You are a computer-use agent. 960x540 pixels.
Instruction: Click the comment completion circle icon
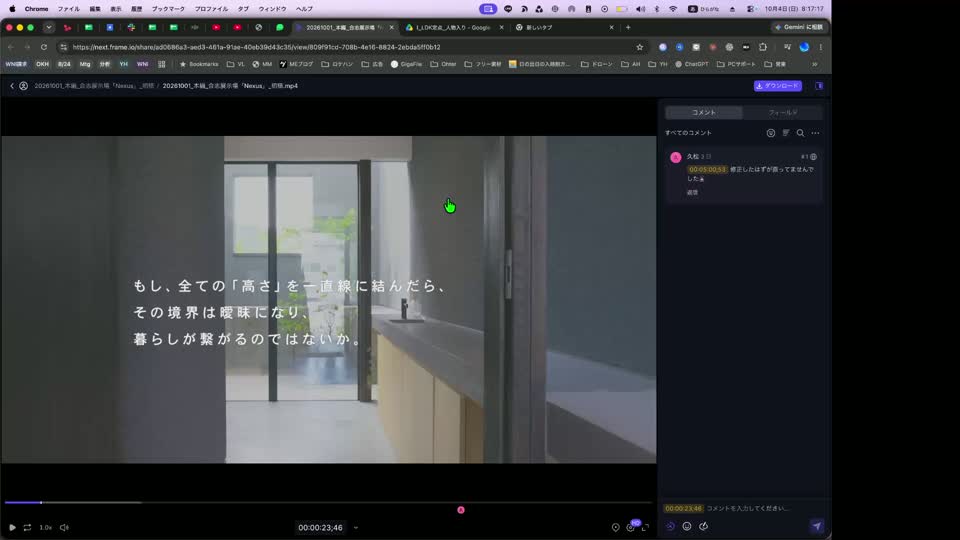tap(814, 157)
